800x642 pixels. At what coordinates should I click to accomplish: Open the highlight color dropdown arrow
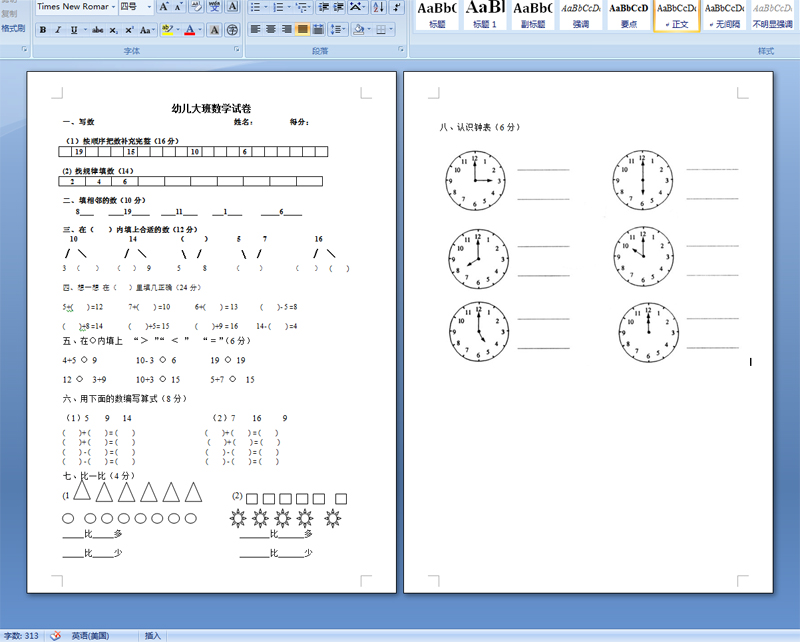point(178,30)
